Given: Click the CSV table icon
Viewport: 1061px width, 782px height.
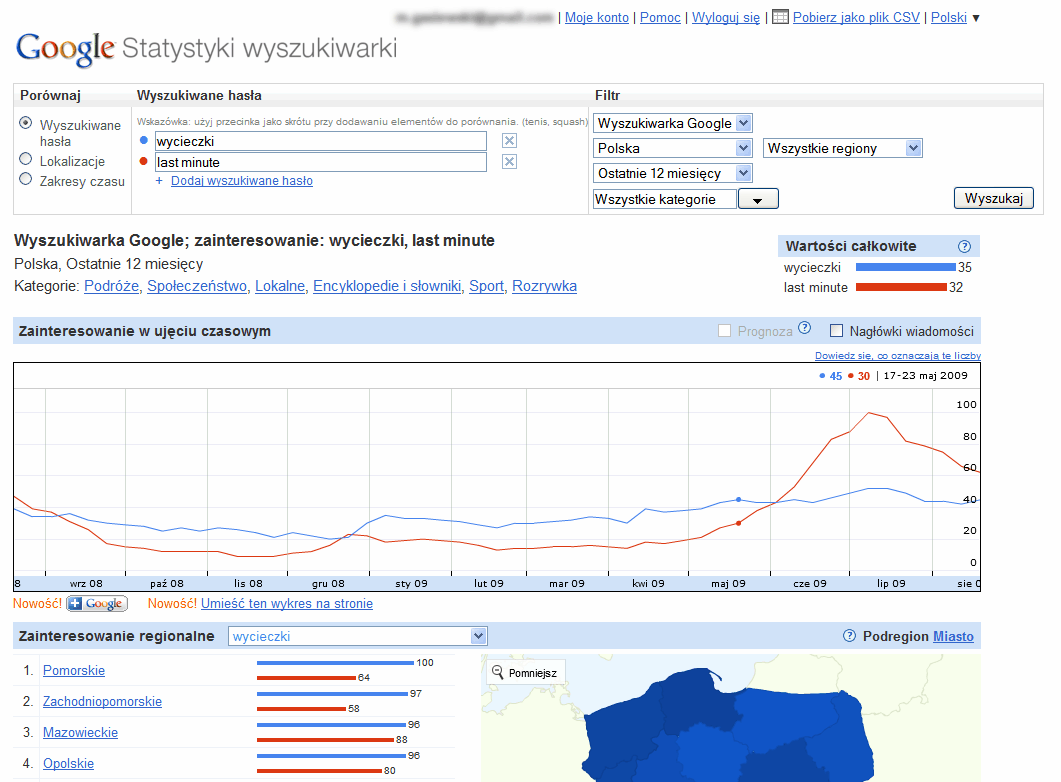Looking at the screenshot, I should coord(780,17).
